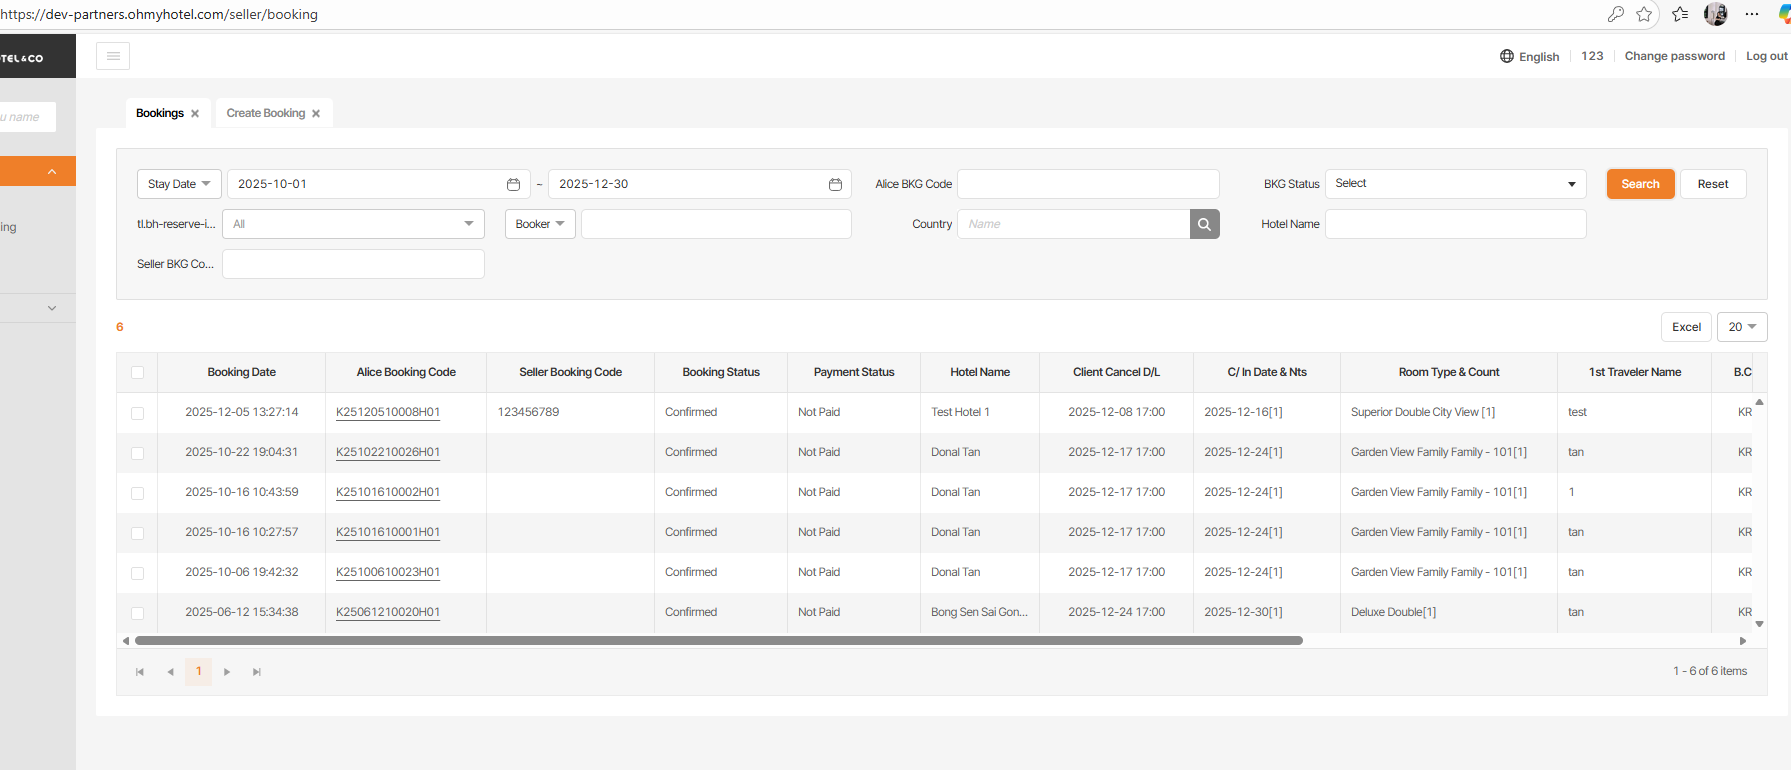Open the BKG Status Select dropdown

tap(1455, 184)
